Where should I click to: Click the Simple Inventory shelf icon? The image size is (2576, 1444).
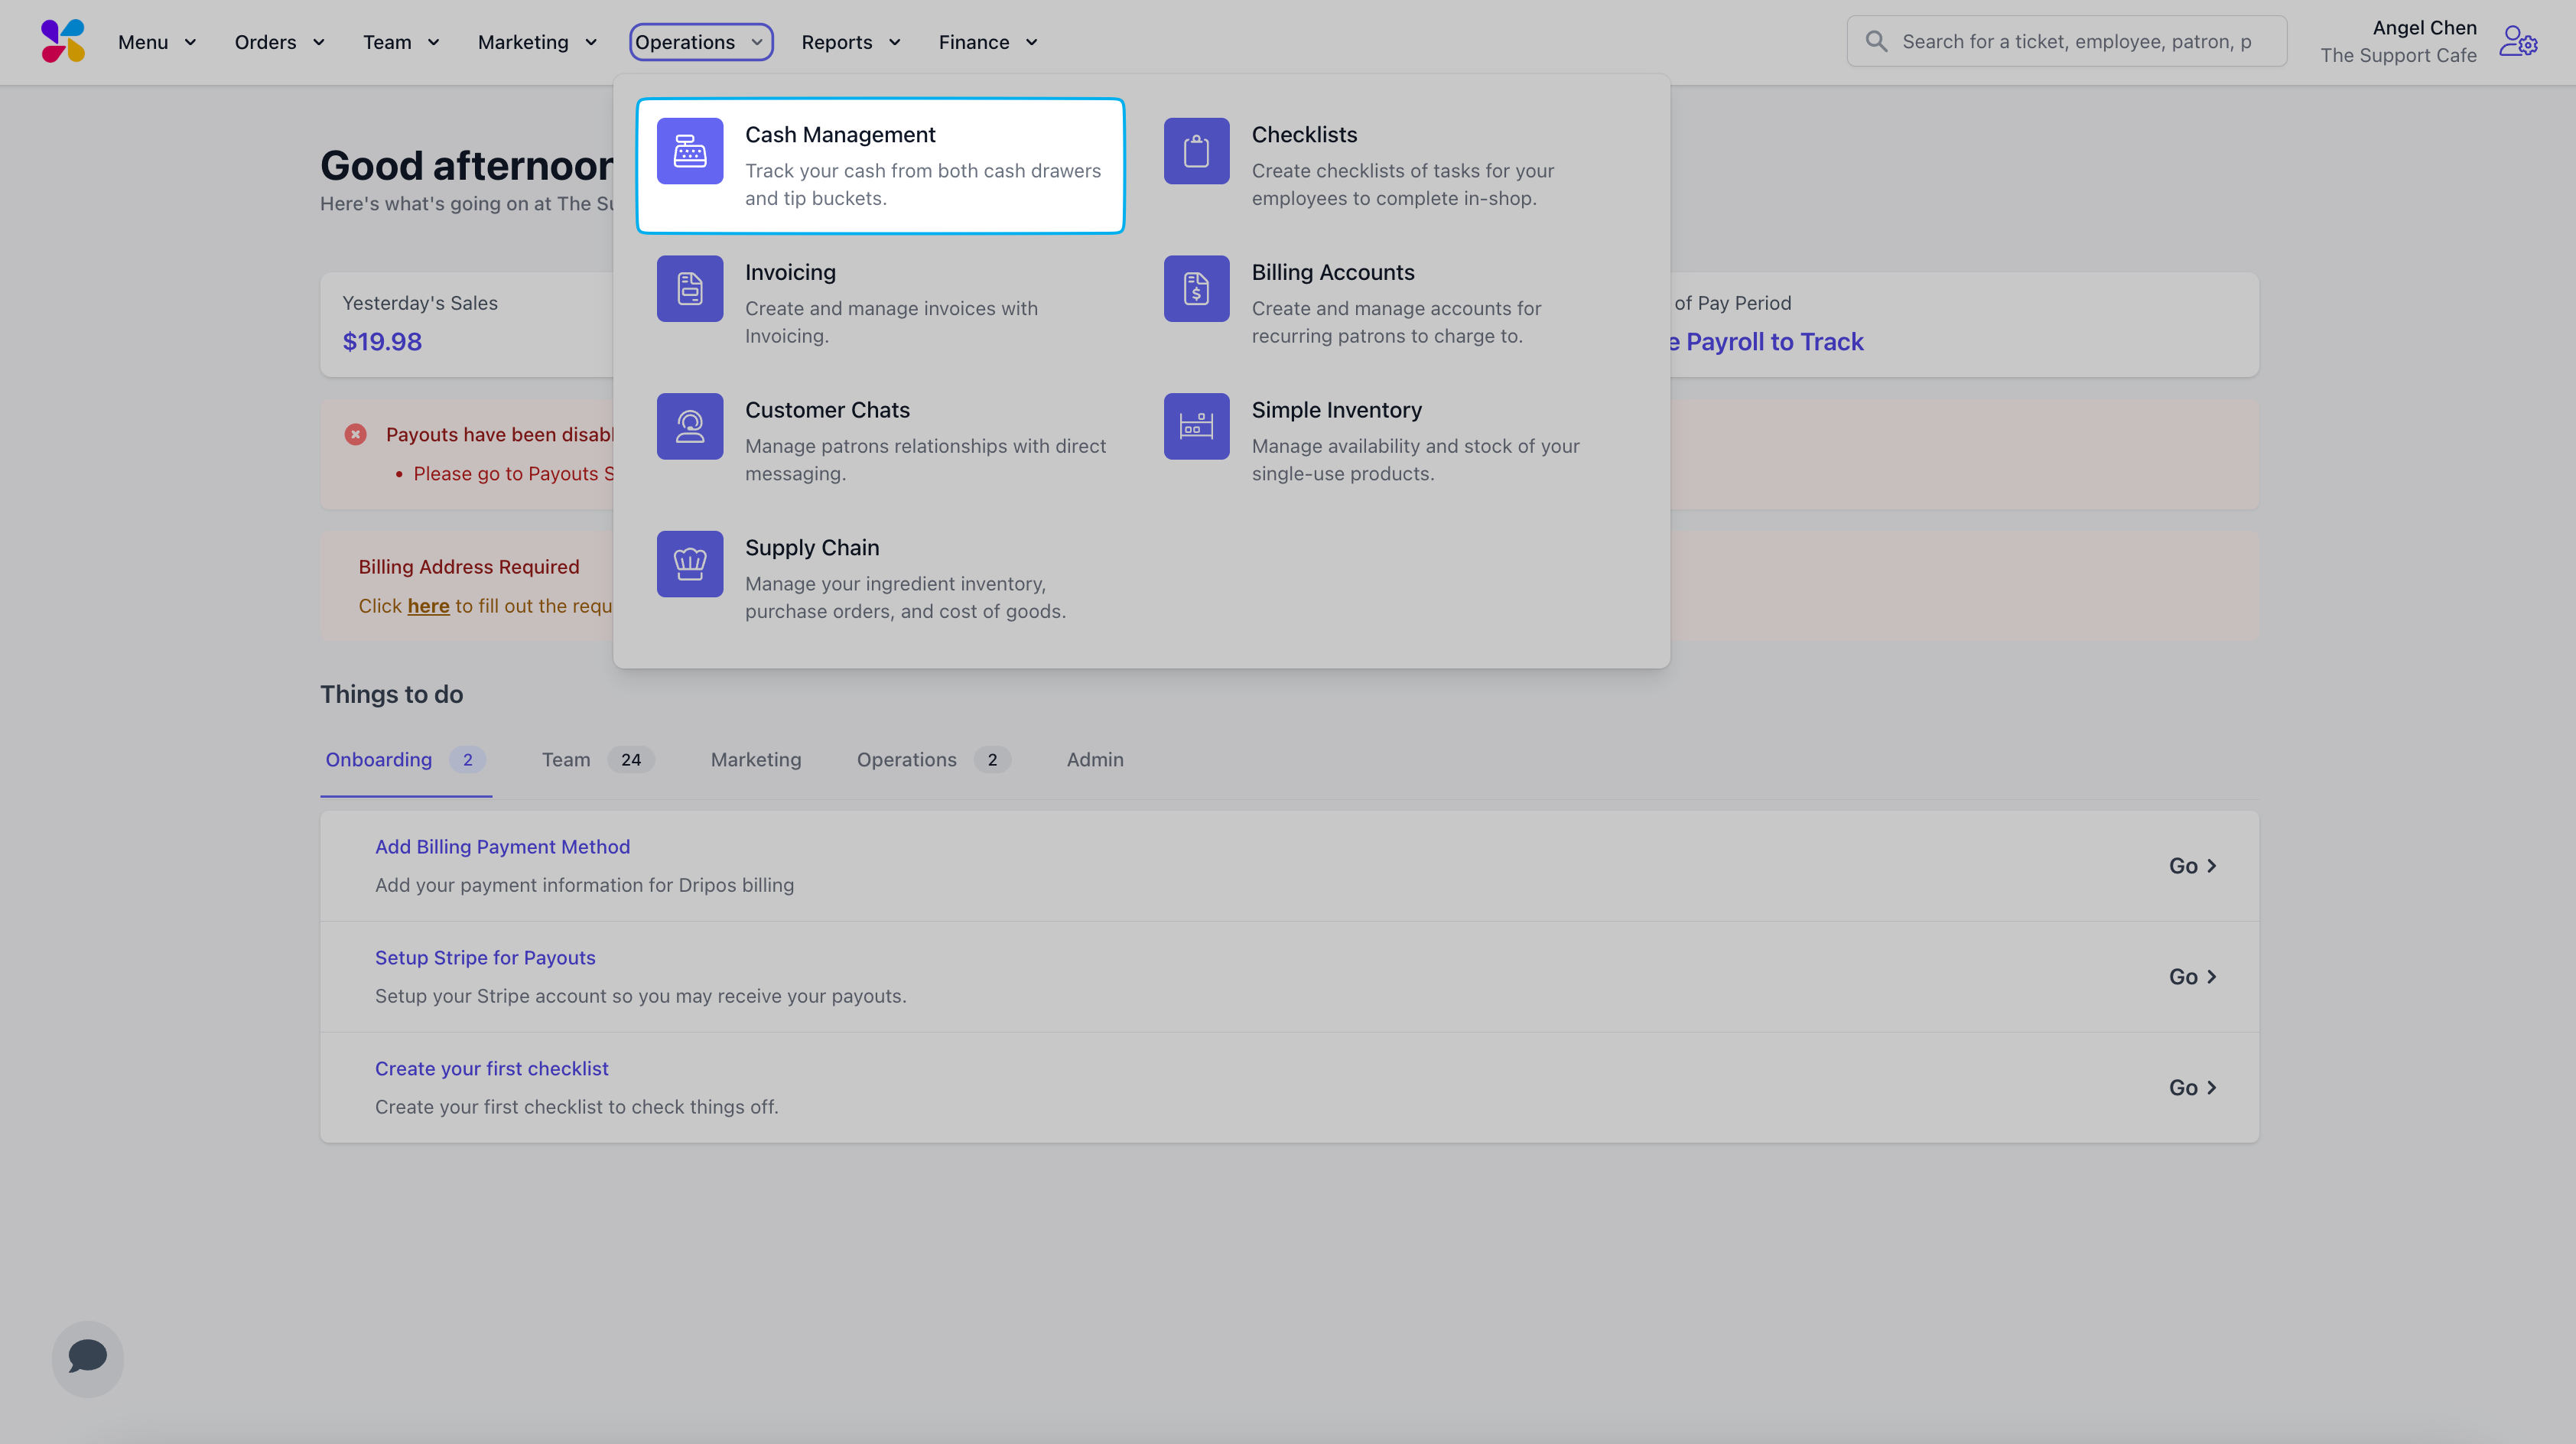1196,426
